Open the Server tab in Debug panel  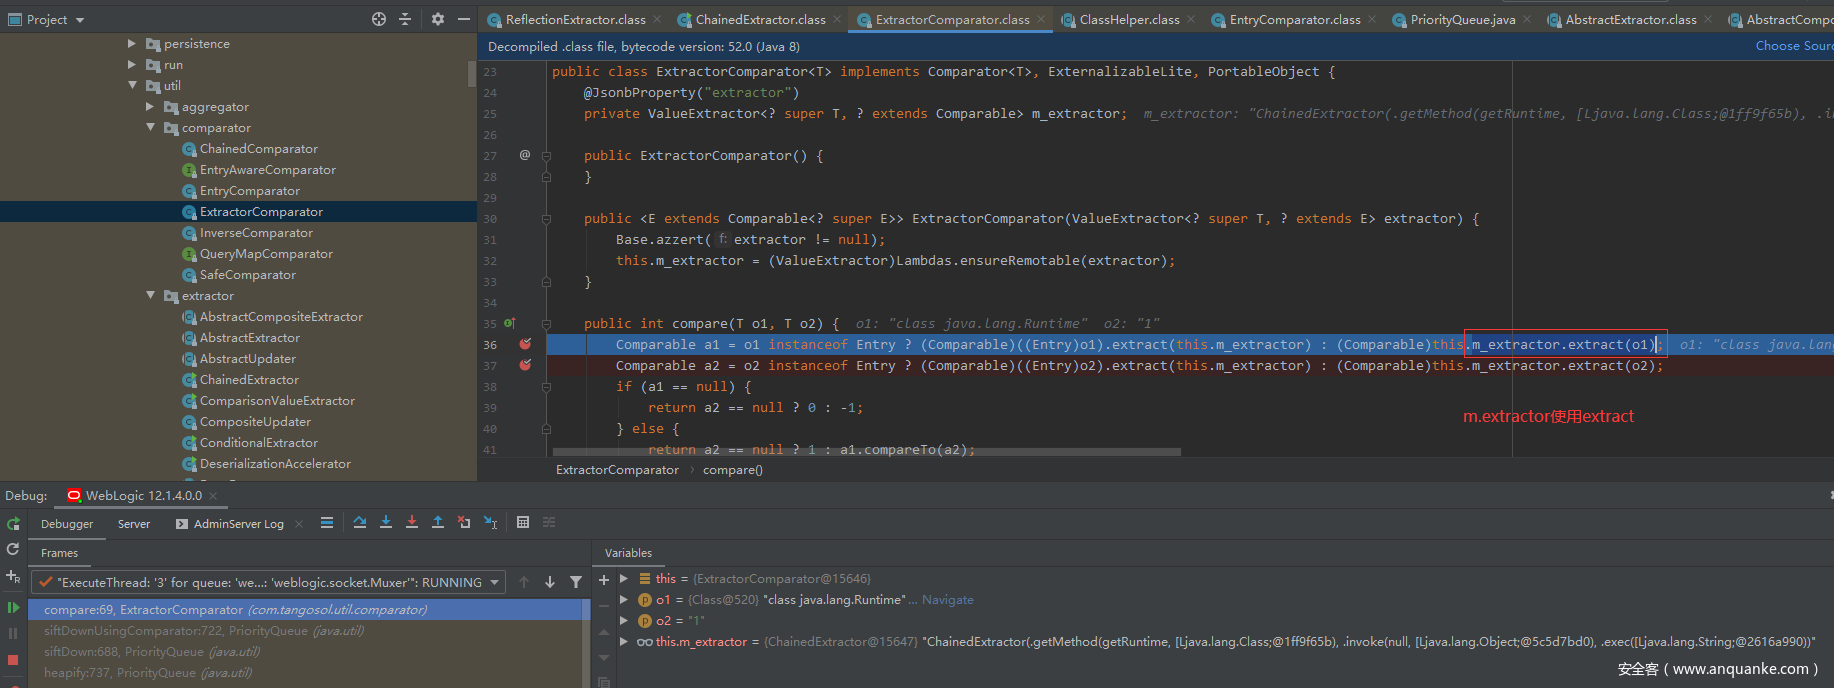point(134,524)
